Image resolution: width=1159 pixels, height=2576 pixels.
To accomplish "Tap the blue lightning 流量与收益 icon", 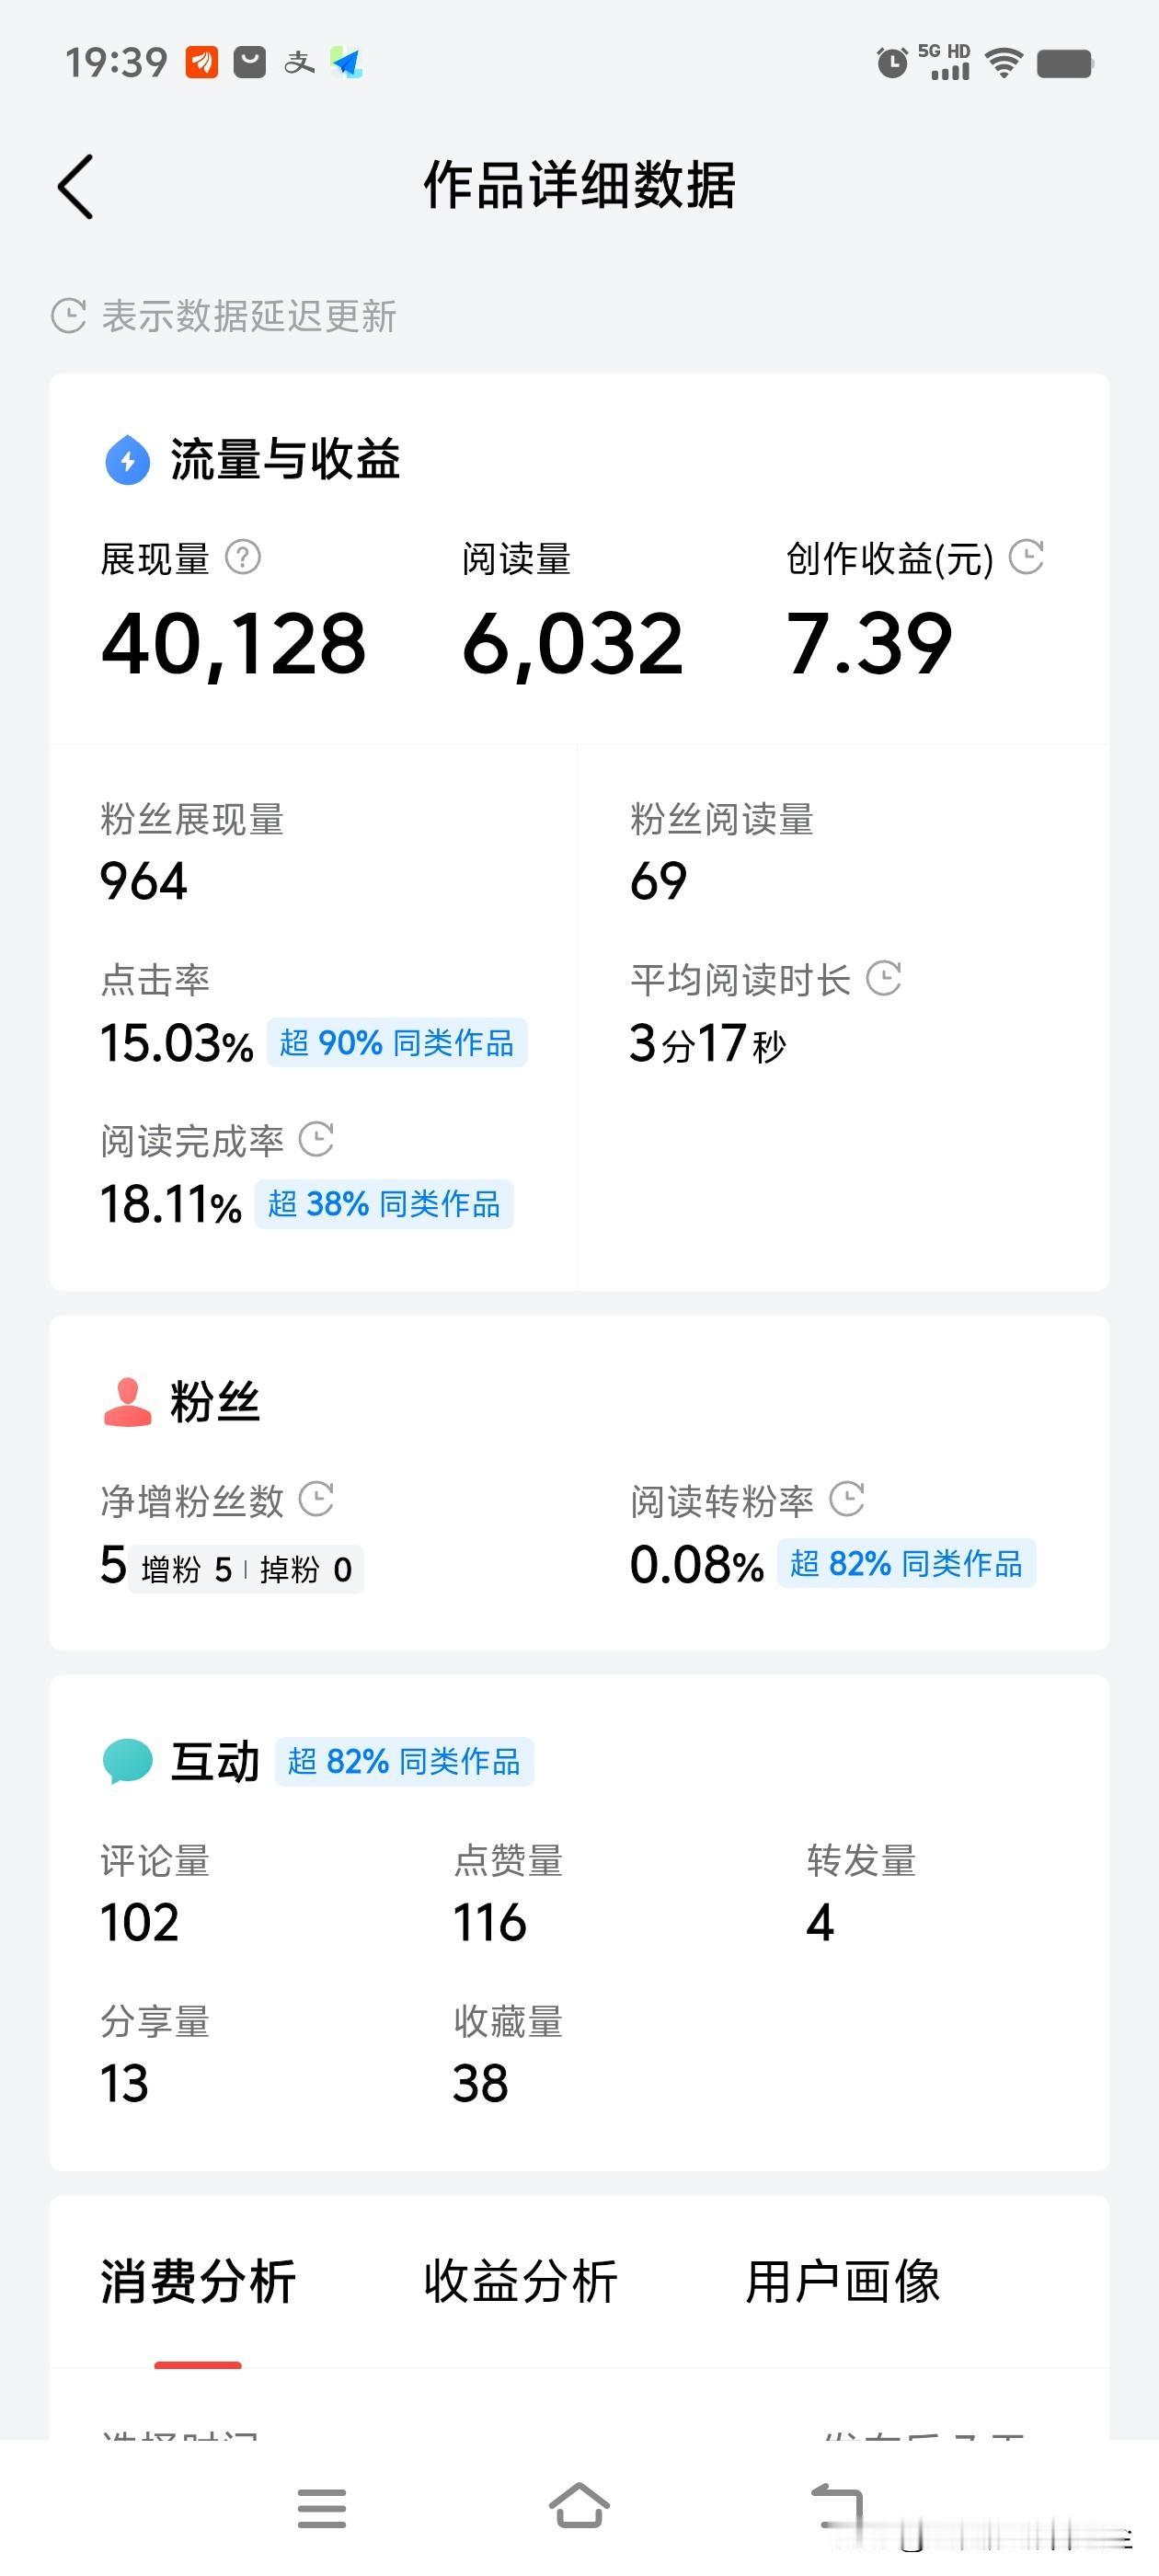I will click(128, 460).
